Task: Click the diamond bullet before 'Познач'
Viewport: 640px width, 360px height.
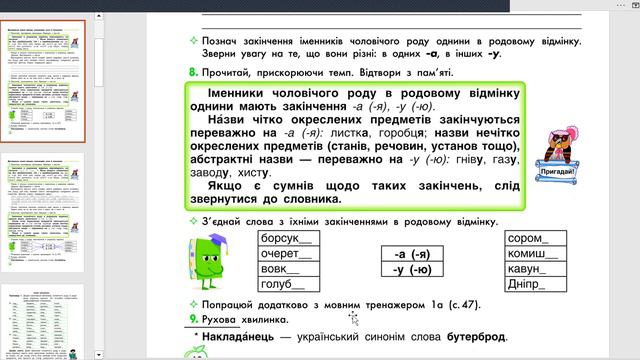Action: click(x=194, y=40)
